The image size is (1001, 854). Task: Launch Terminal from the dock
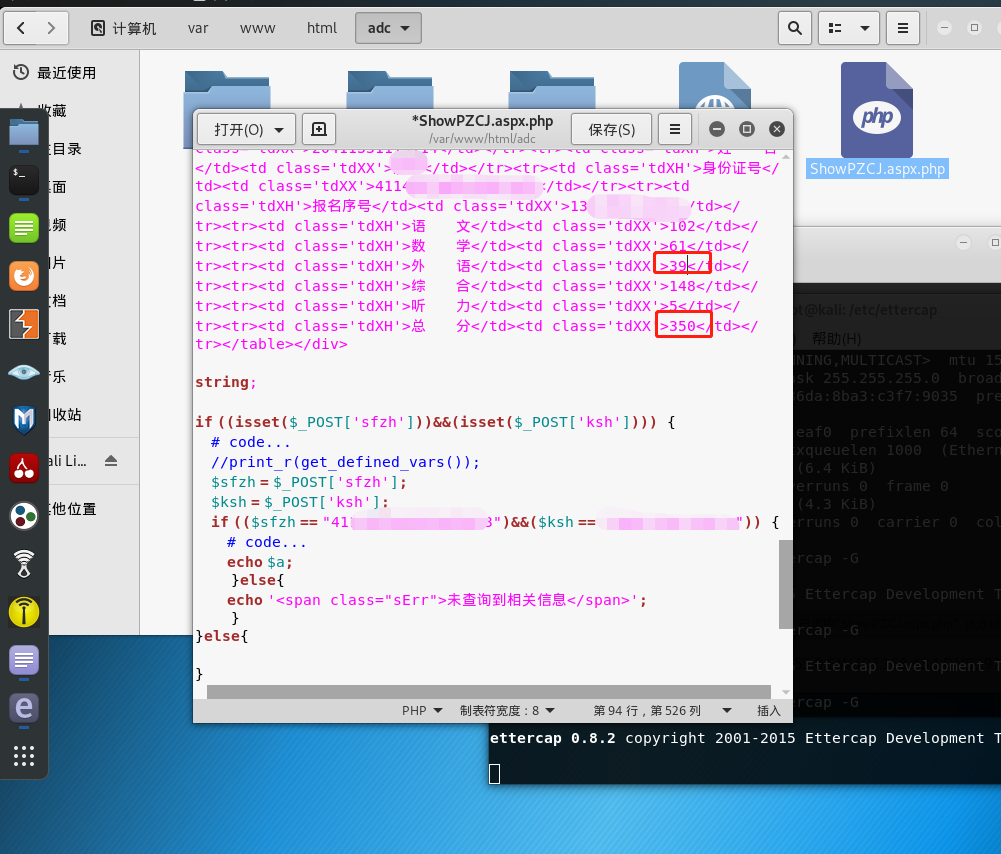pos(24,180)
